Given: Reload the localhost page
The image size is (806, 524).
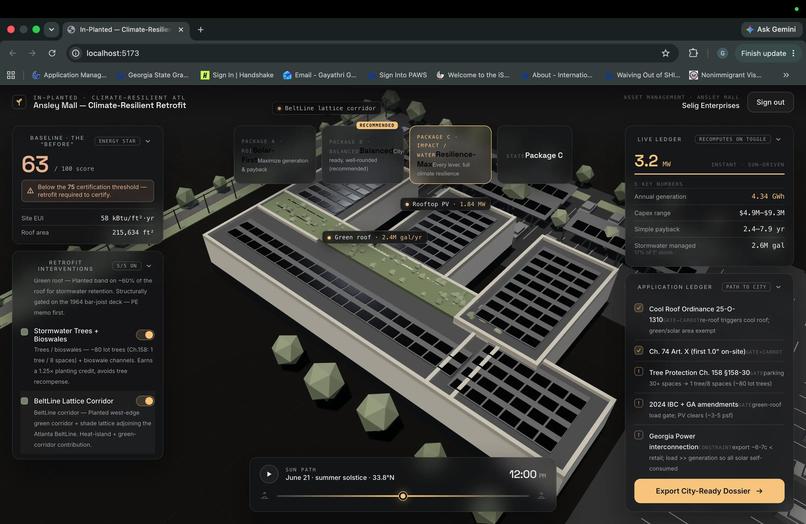Looking at the screenshot, I should pyautogui.click(x=52, y=53).
